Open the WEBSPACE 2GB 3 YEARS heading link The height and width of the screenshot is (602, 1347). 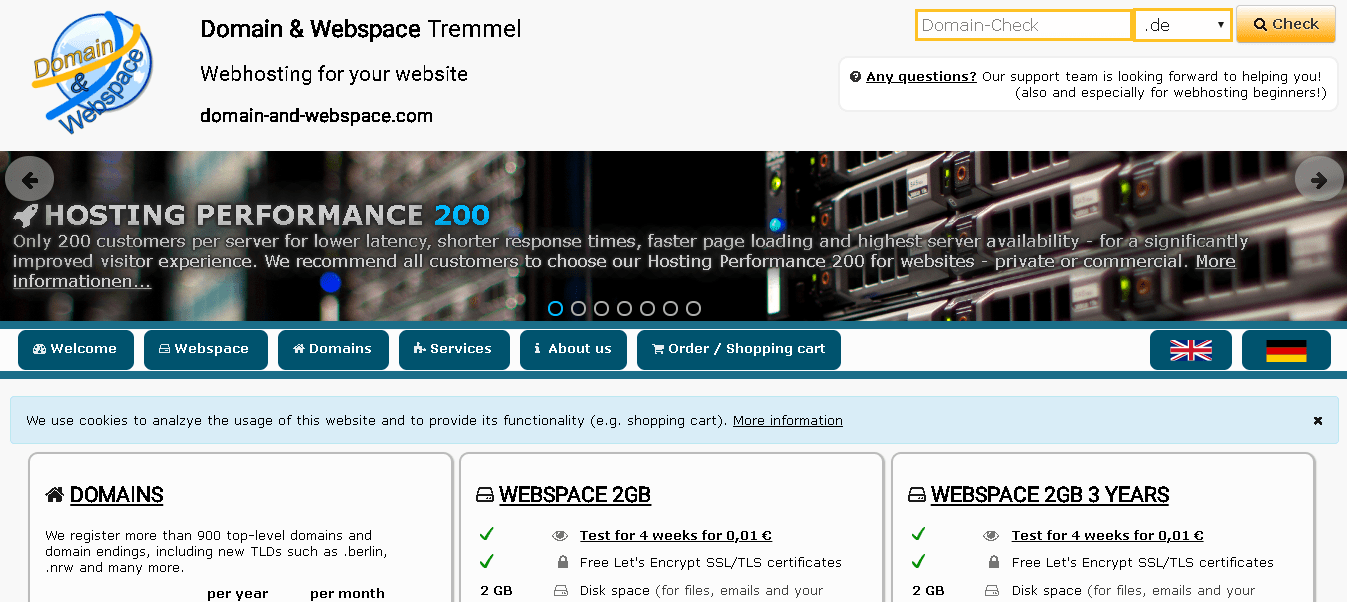pyautogui.click(x=1050, y=495)
